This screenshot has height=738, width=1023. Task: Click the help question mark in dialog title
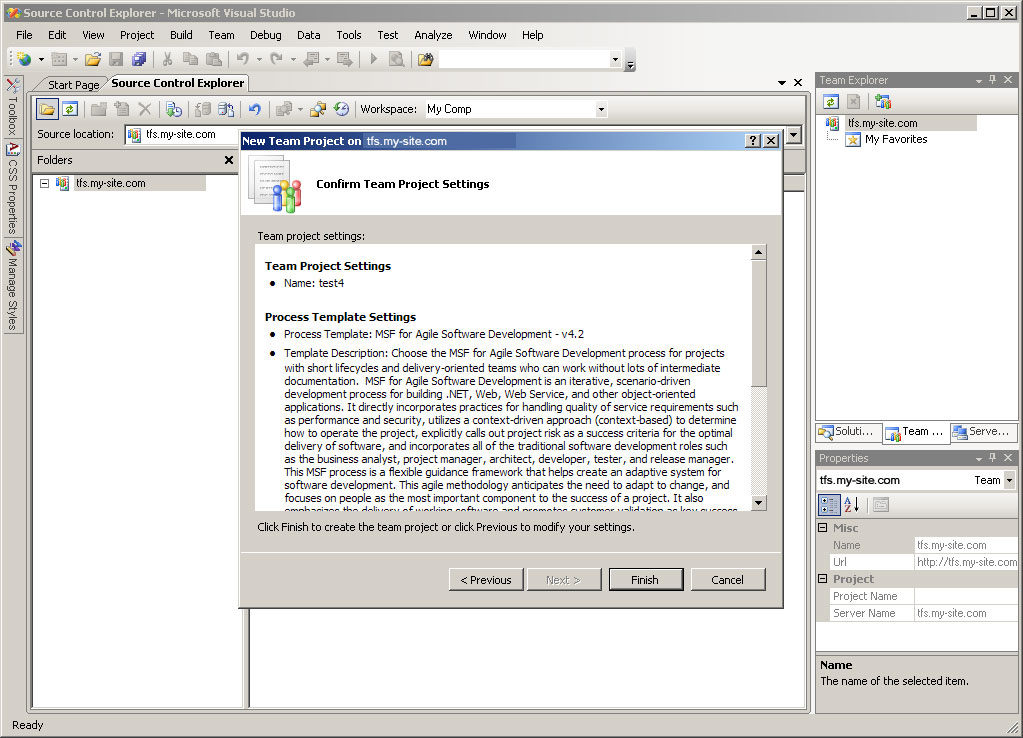[753, 141]
